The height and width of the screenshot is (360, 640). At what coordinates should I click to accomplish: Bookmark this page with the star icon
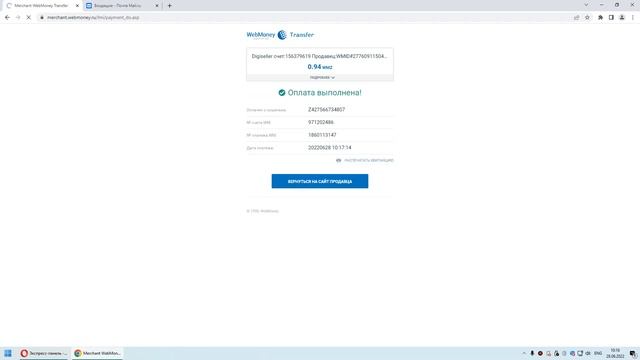[x=587, y=18]
